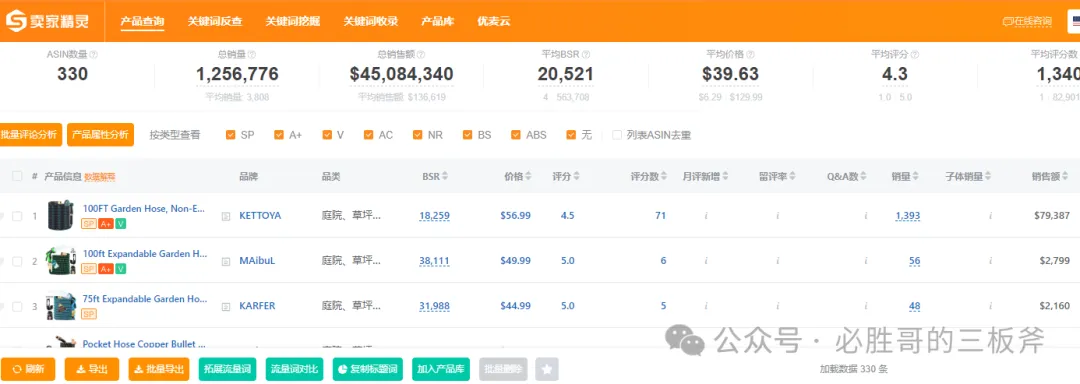Open 75ft Expandable Garden Hose thumbnail
This screenshot has width=1080, height=384.
coord(61,306)
